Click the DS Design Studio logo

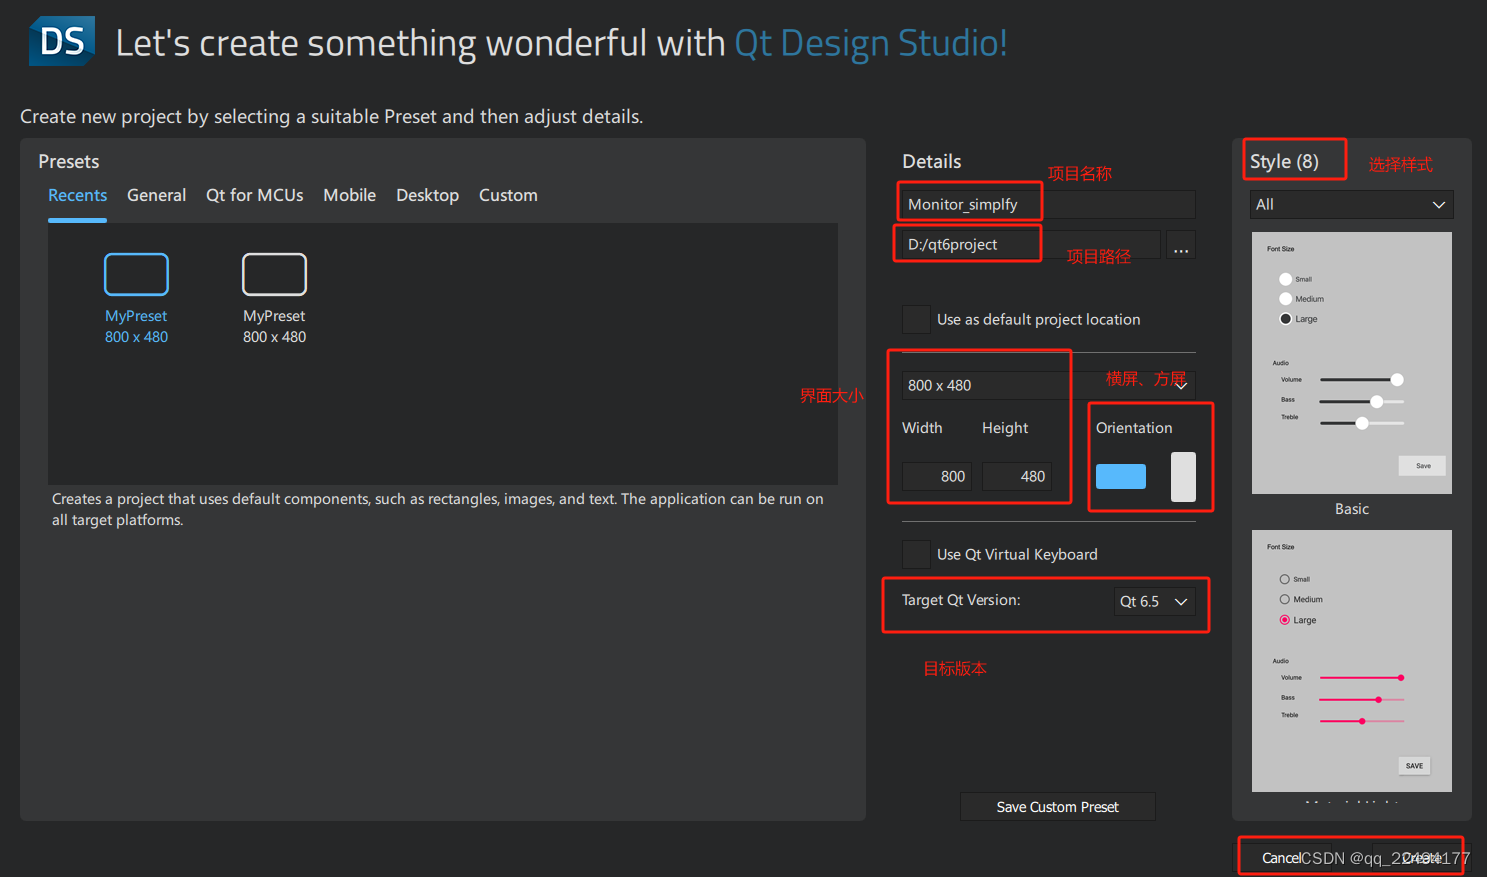coord(62,41)
